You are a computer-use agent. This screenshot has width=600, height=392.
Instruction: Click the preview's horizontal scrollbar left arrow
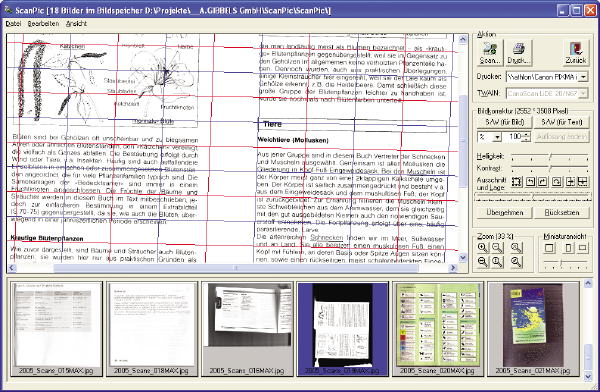point(11,268)
